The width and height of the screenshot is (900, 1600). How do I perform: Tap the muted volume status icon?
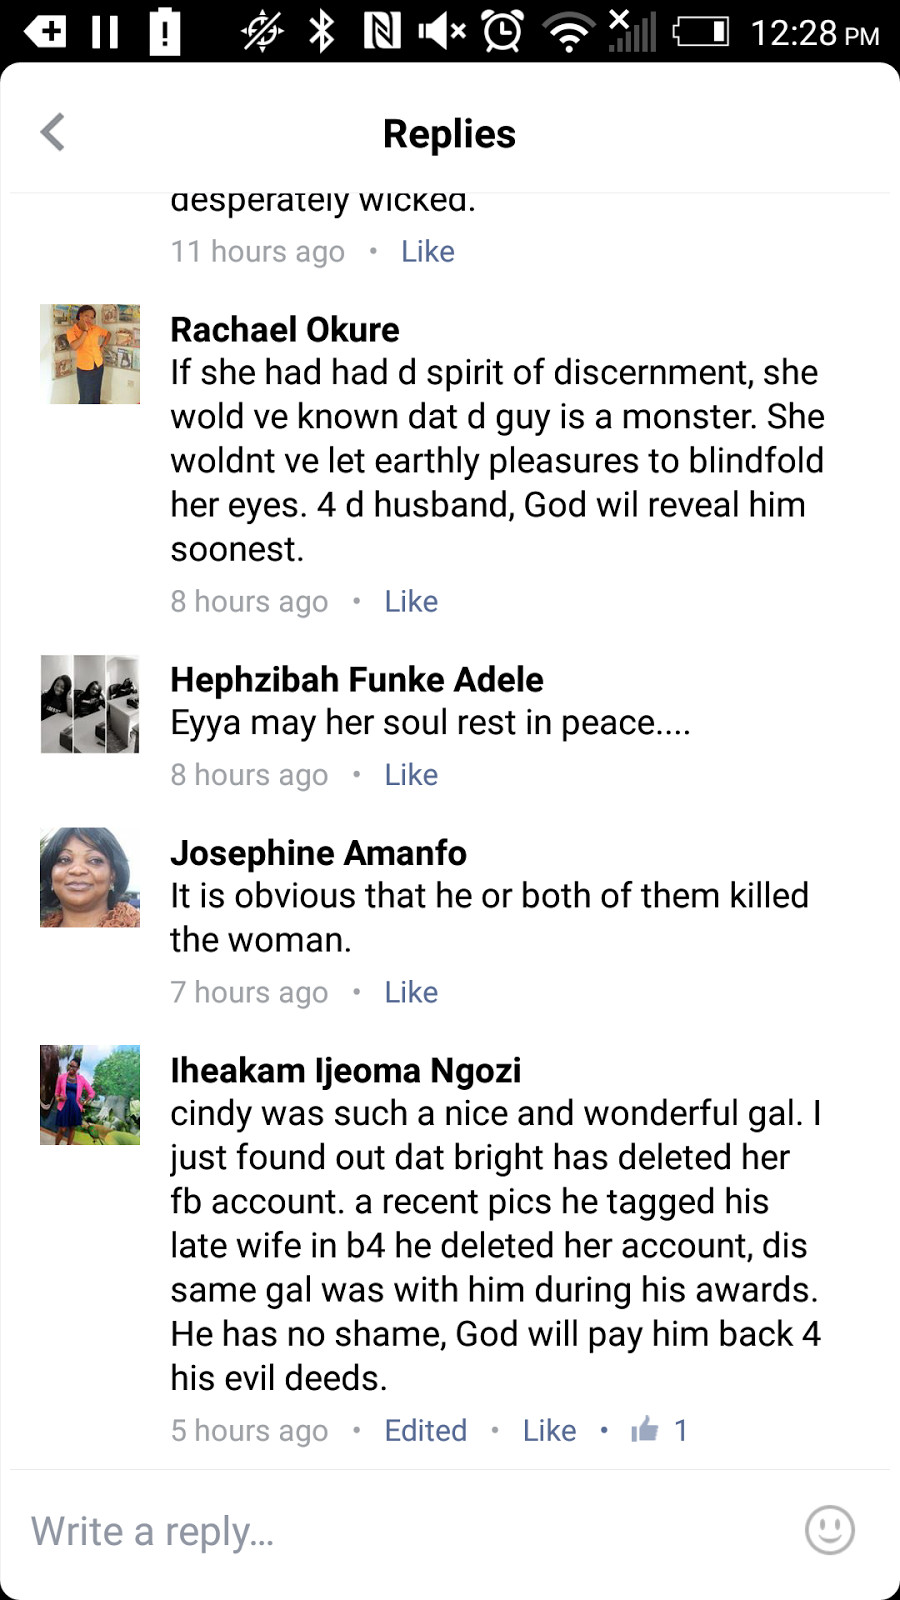(x=441, y=32)
